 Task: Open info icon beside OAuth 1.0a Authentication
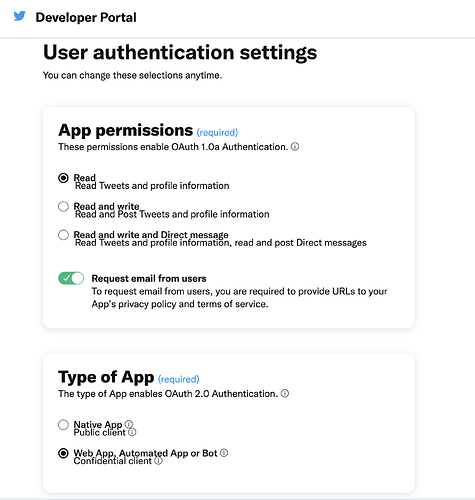point(295,146)
